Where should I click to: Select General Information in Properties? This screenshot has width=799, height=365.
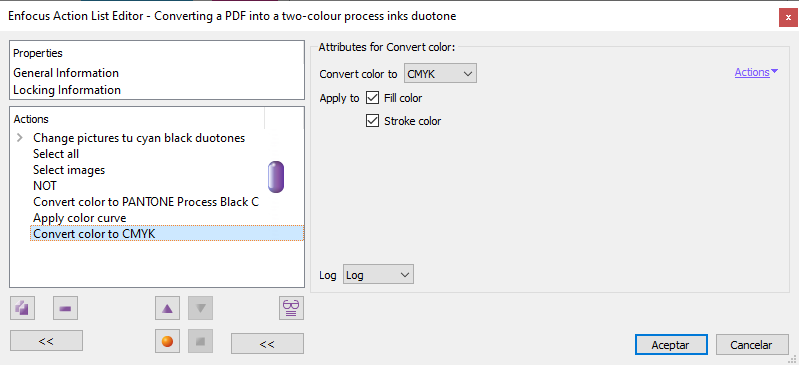[x=66, y=73]
